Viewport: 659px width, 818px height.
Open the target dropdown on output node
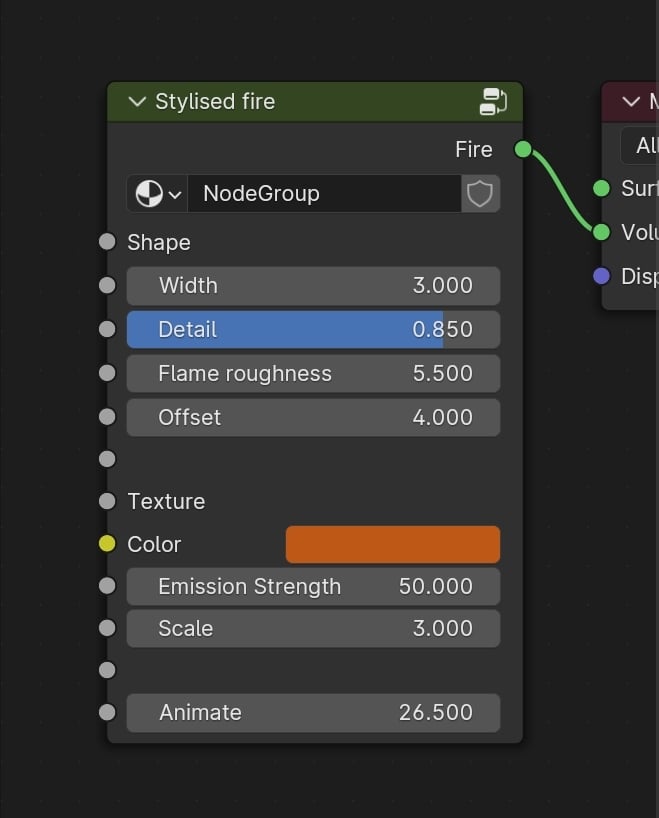pyautogui.click(x=641, y=146)
